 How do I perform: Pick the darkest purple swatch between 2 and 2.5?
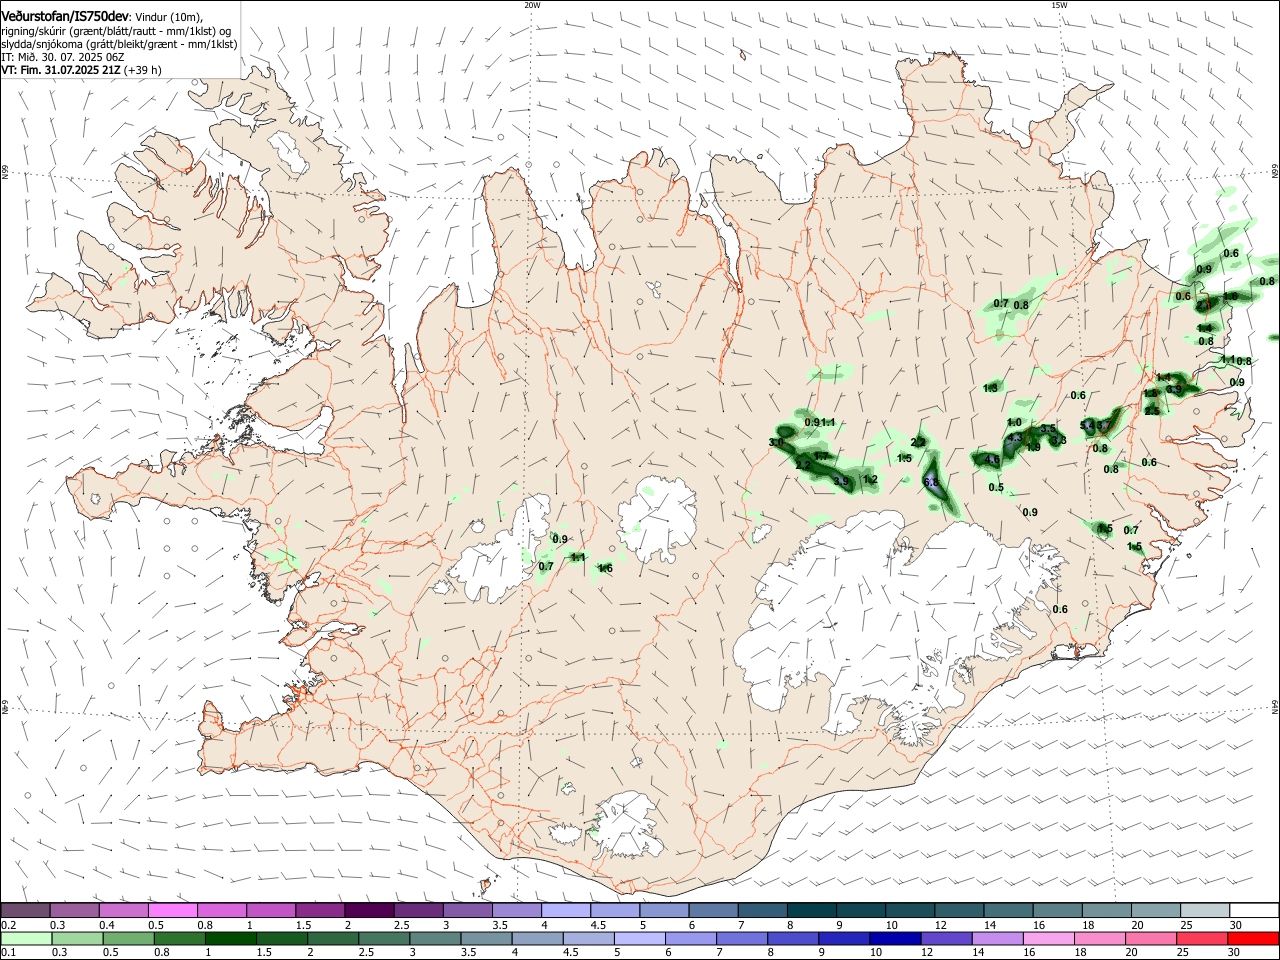[x=369, y=910]
